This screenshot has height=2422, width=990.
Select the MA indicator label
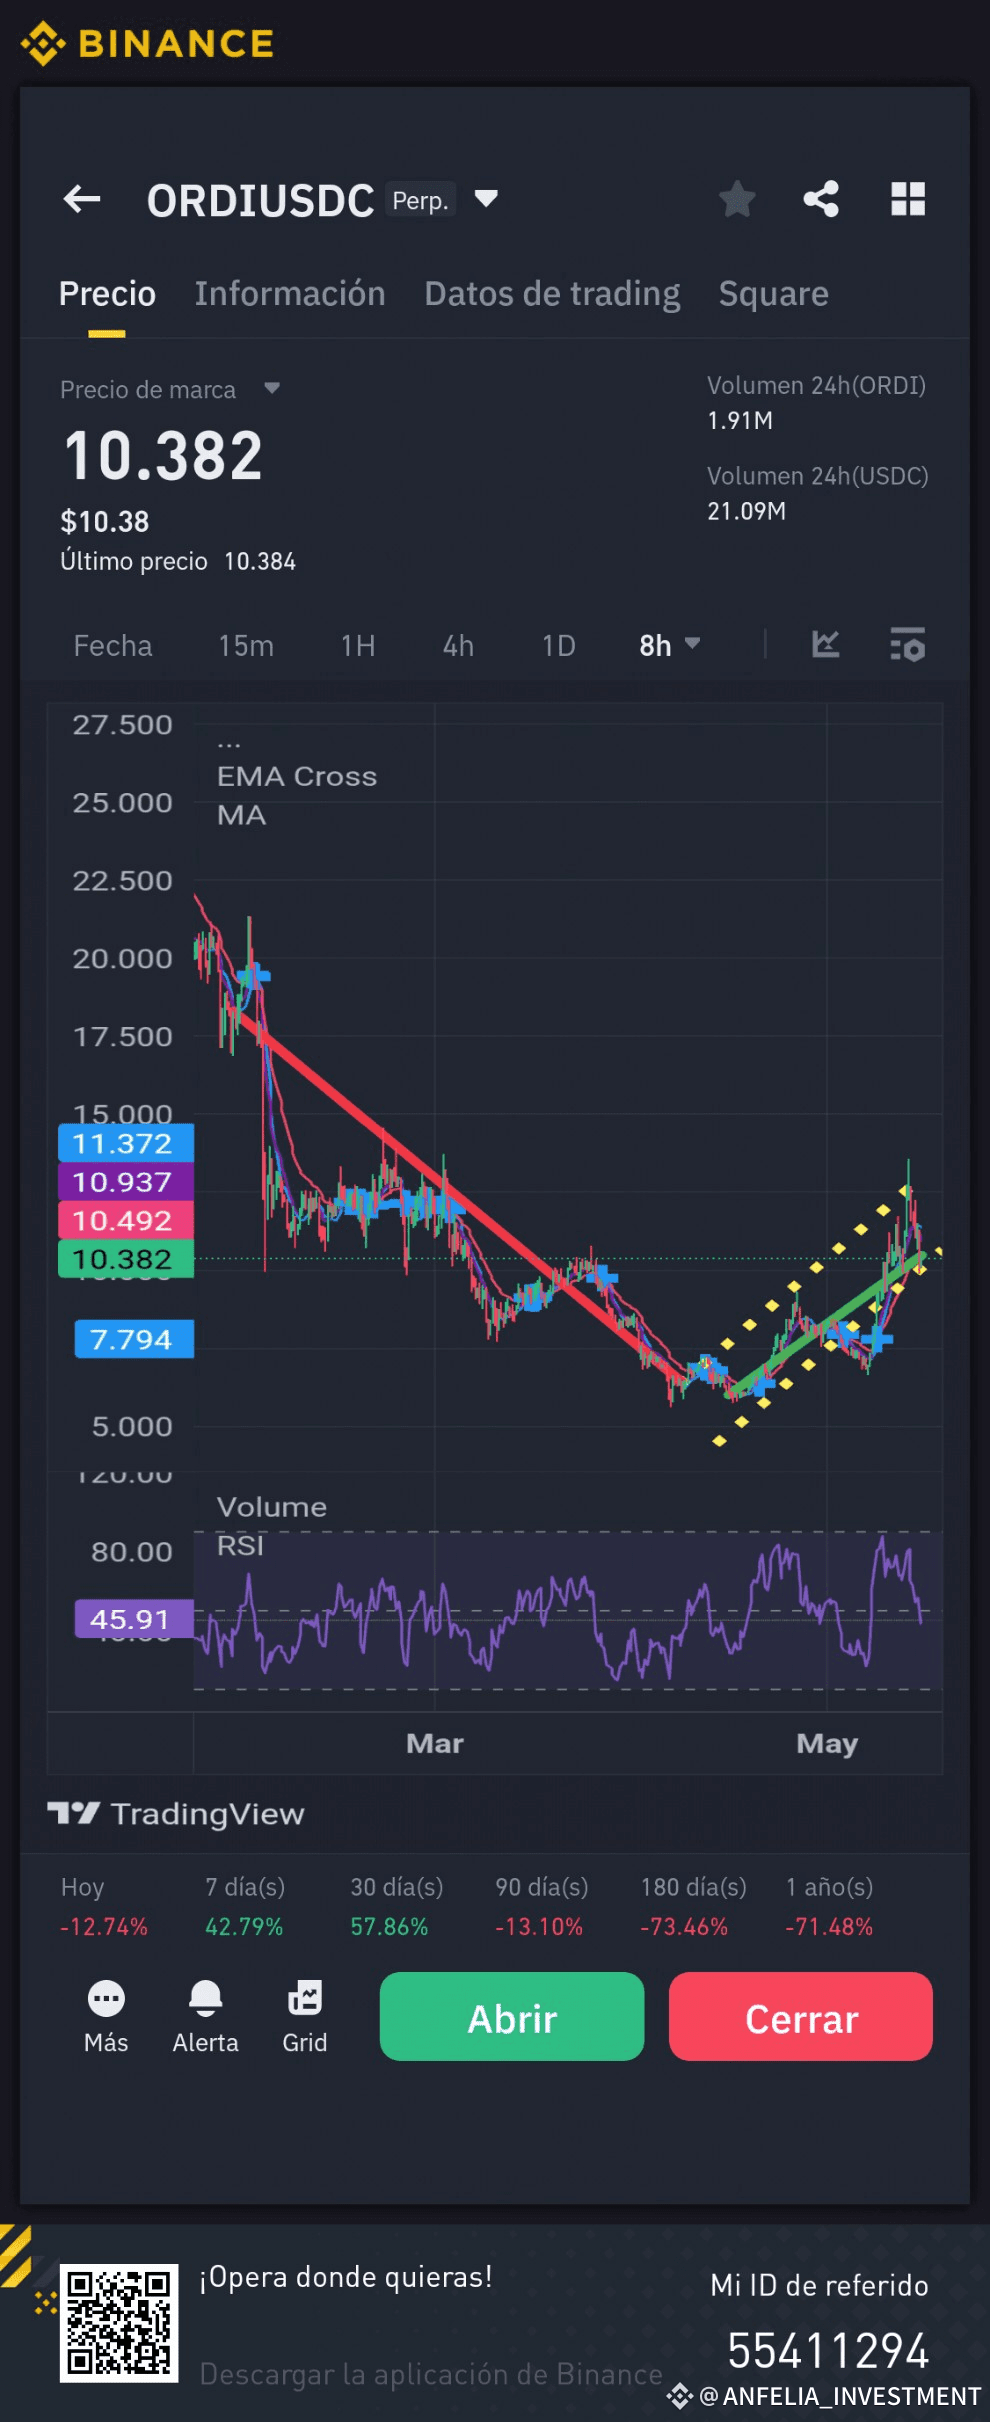(x=242, y=816)
